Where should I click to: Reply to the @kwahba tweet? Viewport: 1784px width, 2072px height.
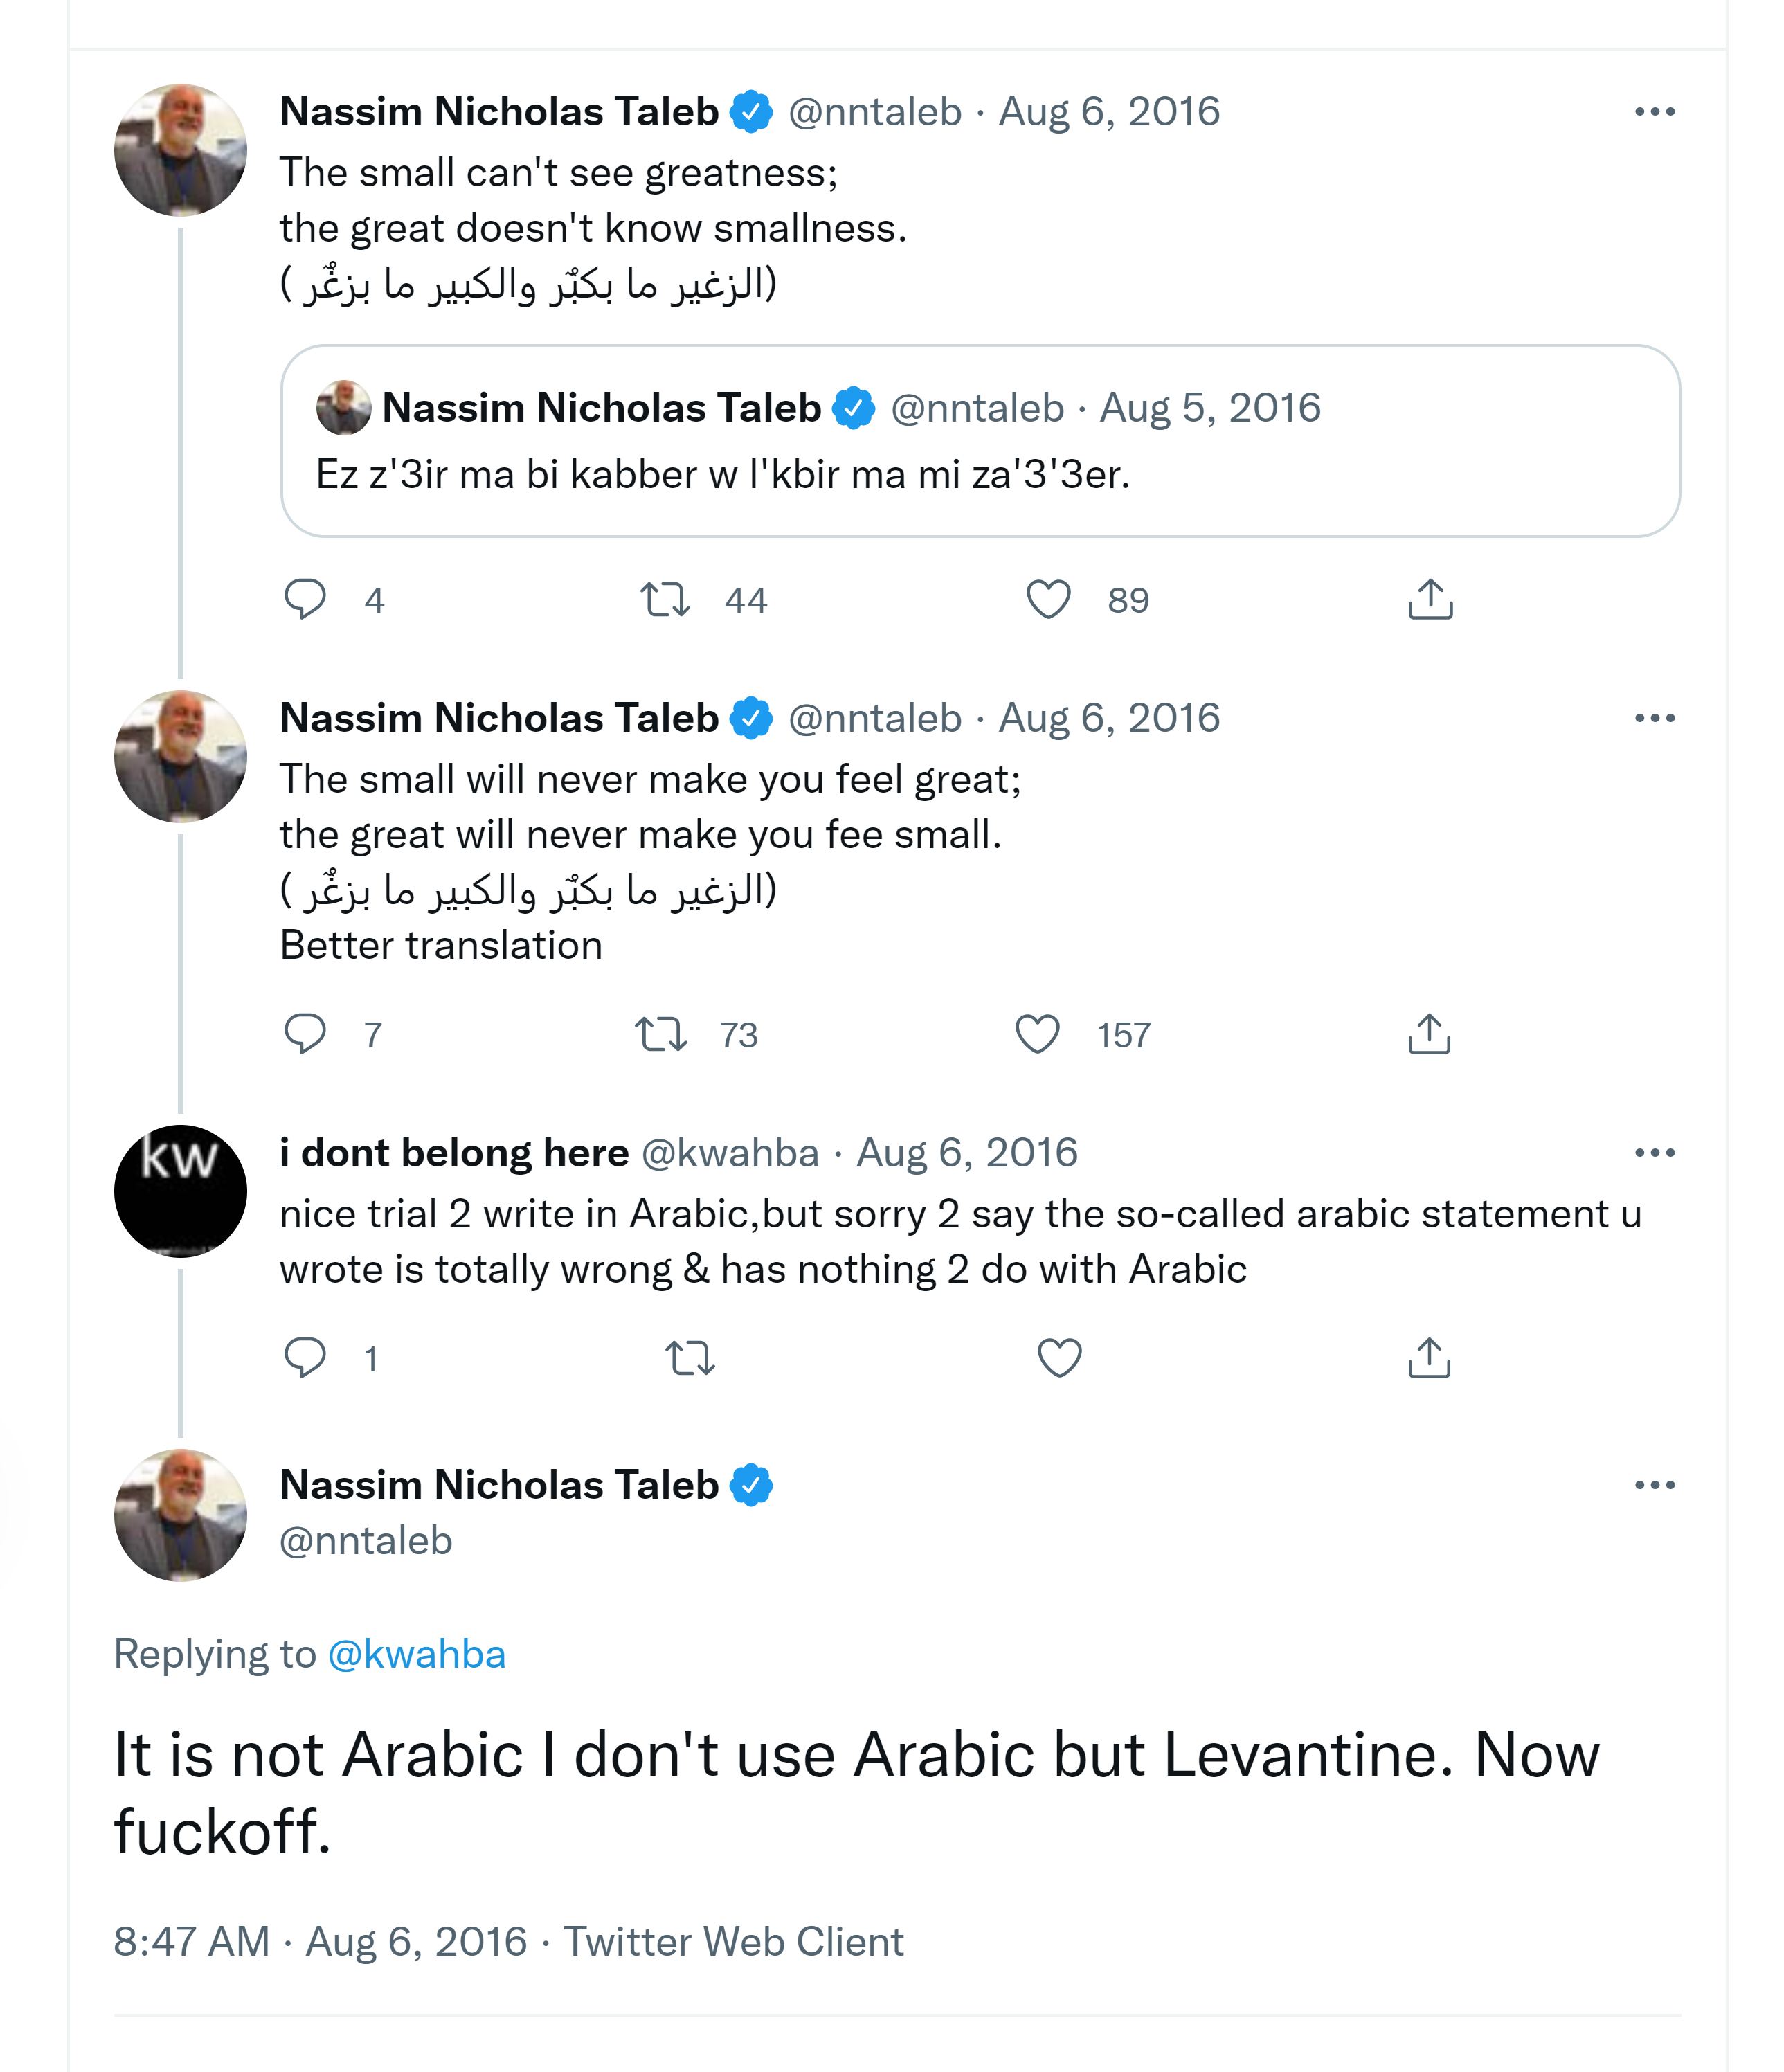(305, 1358)
